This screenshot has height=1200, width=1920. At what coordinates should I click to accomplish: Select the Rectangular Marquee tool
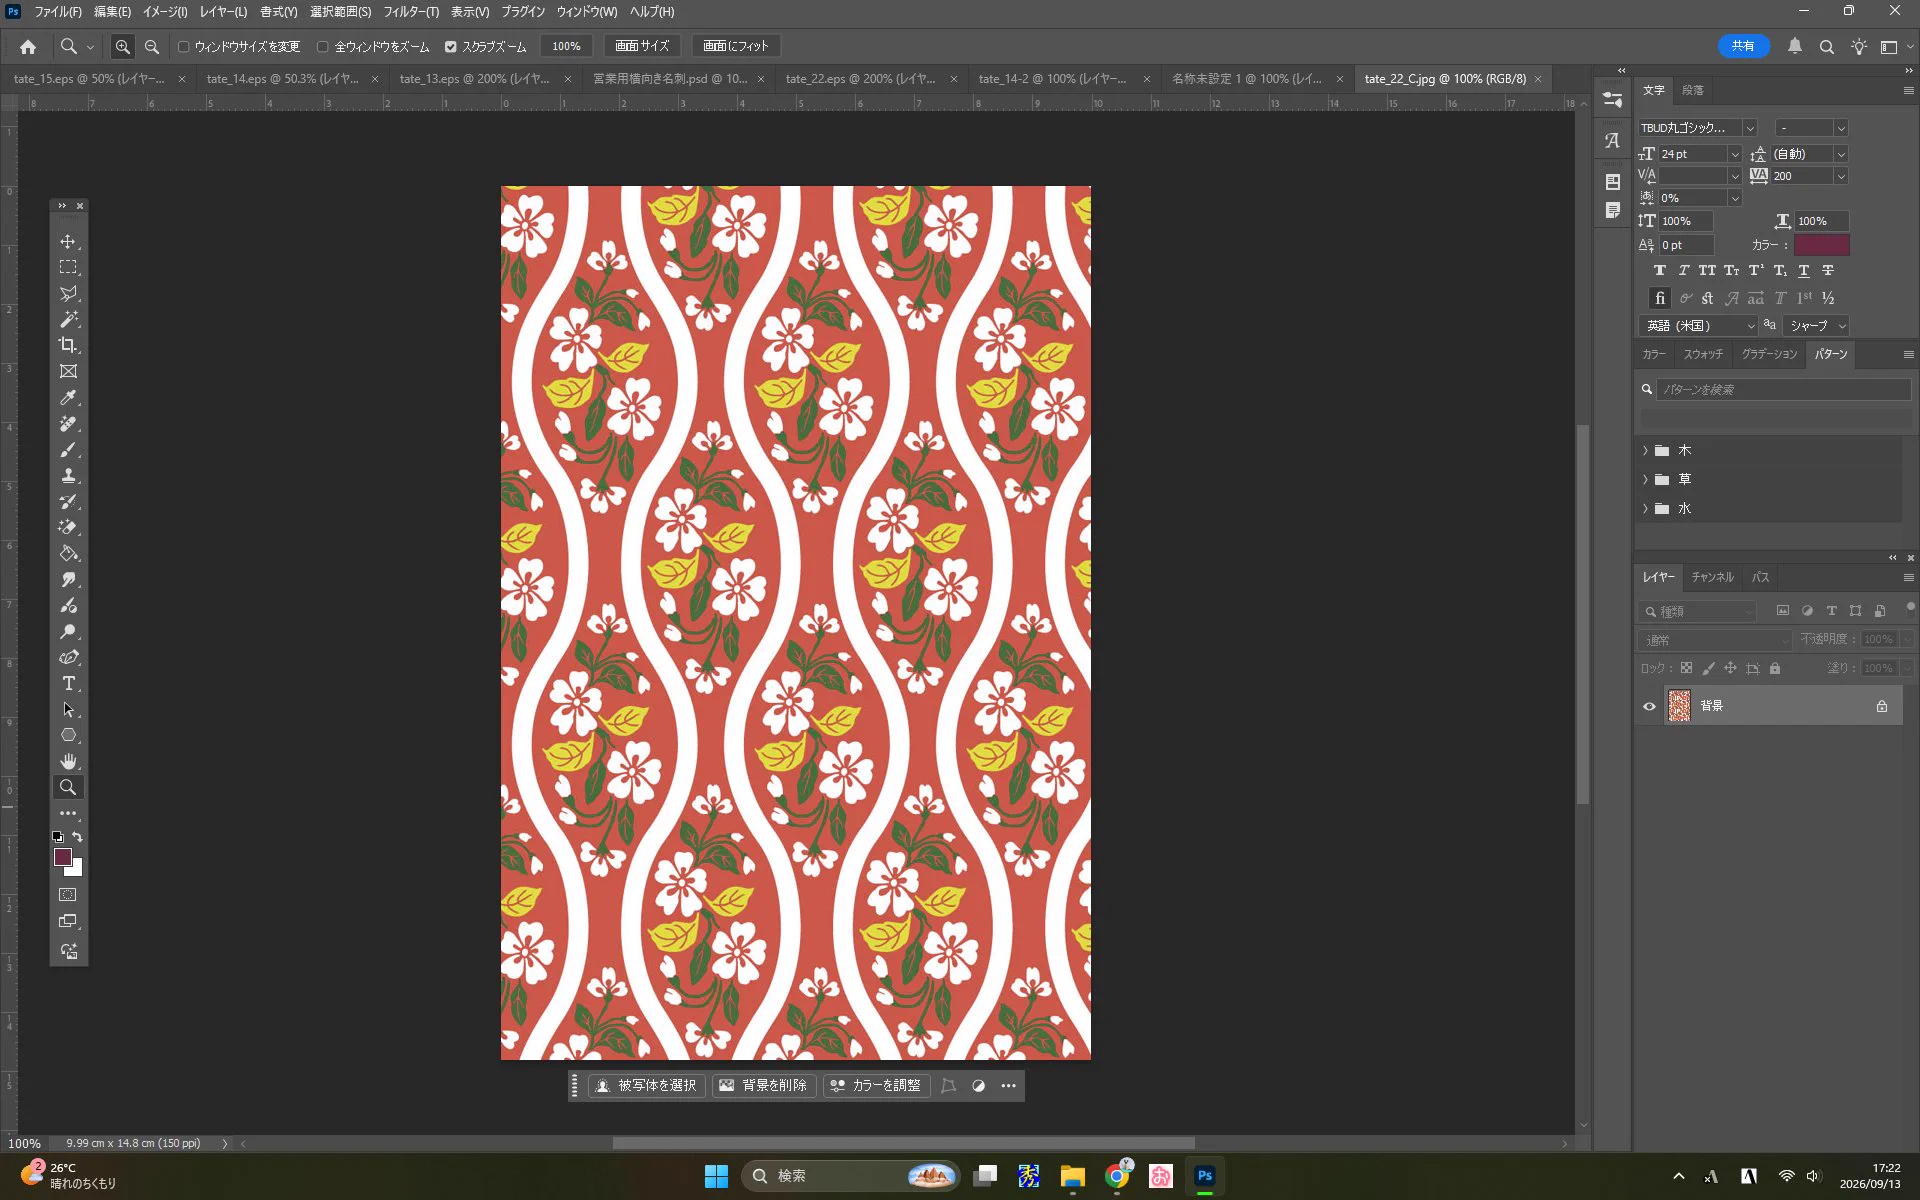(68, 267)
